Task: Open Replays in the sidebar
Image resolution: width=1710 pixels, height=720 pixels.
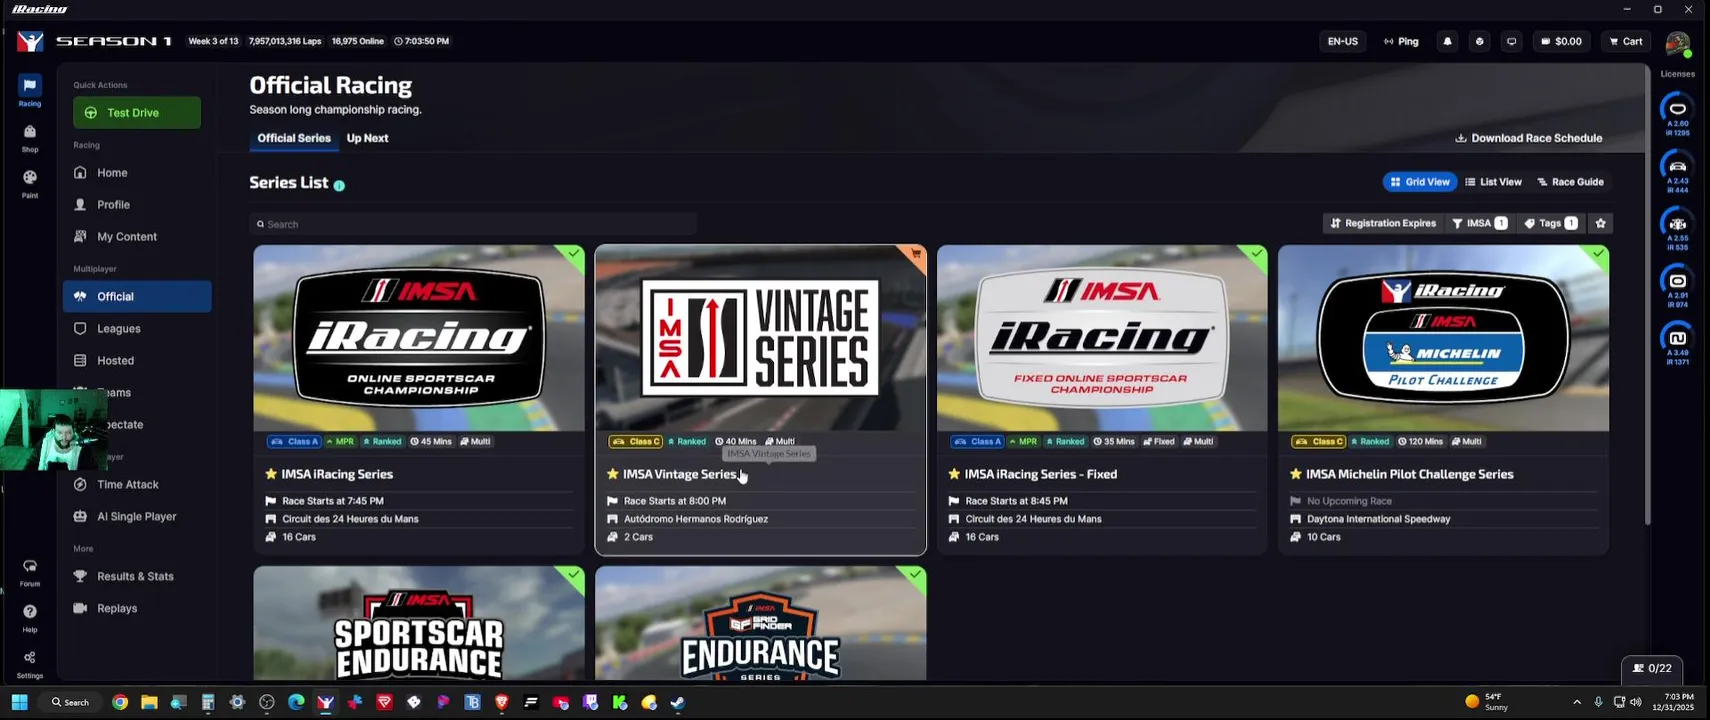Action: [137, 609]
